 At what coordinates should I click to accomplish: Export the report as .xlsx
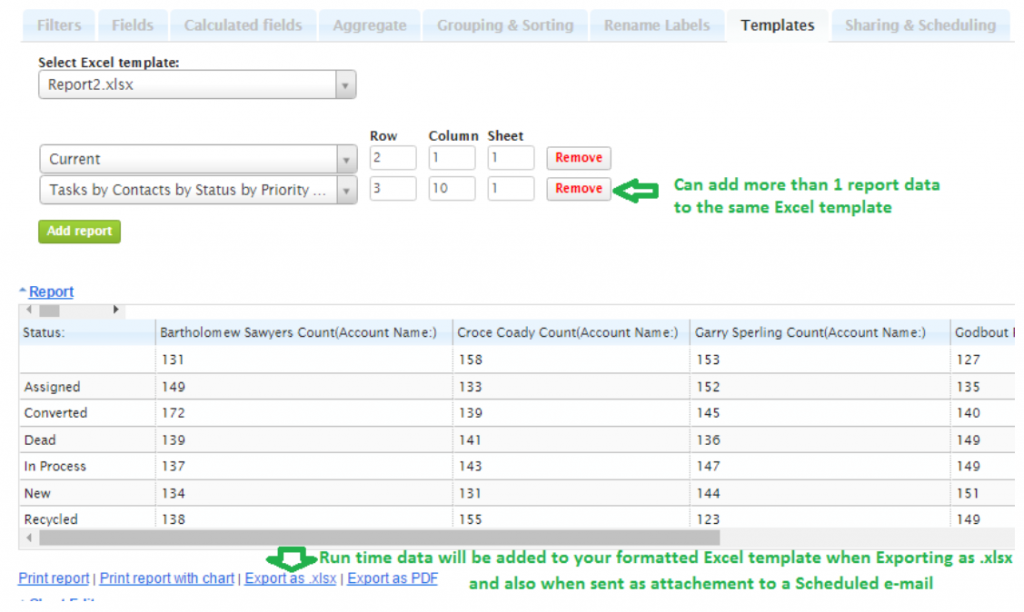click(x=290, y=578)
